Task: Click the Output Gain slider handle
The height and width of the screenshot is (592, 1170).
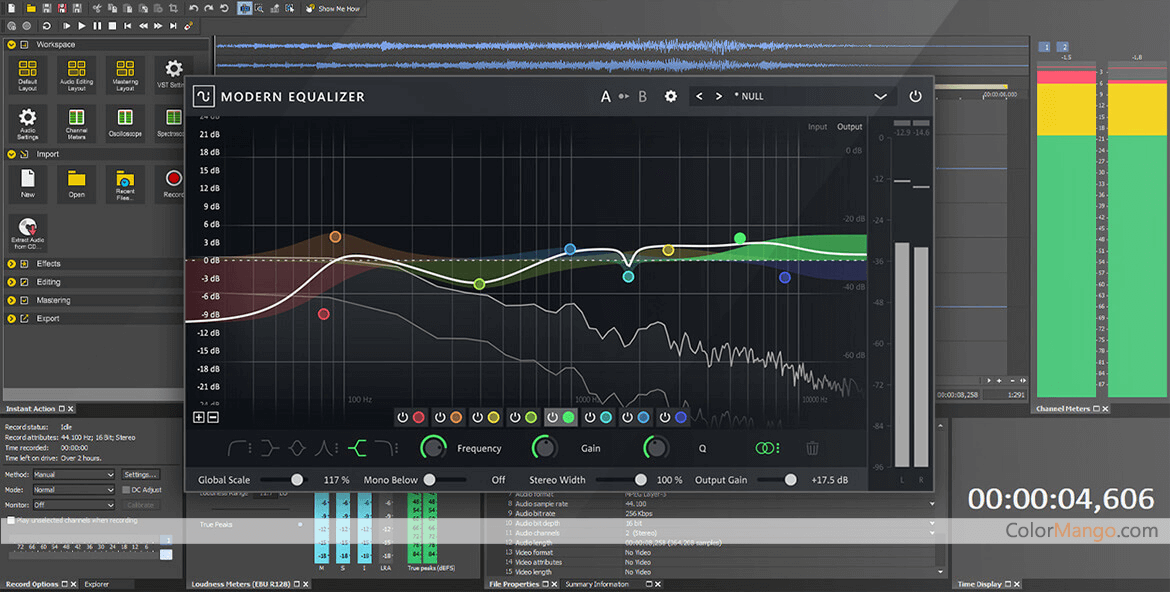Action: (x=790, y=480)
